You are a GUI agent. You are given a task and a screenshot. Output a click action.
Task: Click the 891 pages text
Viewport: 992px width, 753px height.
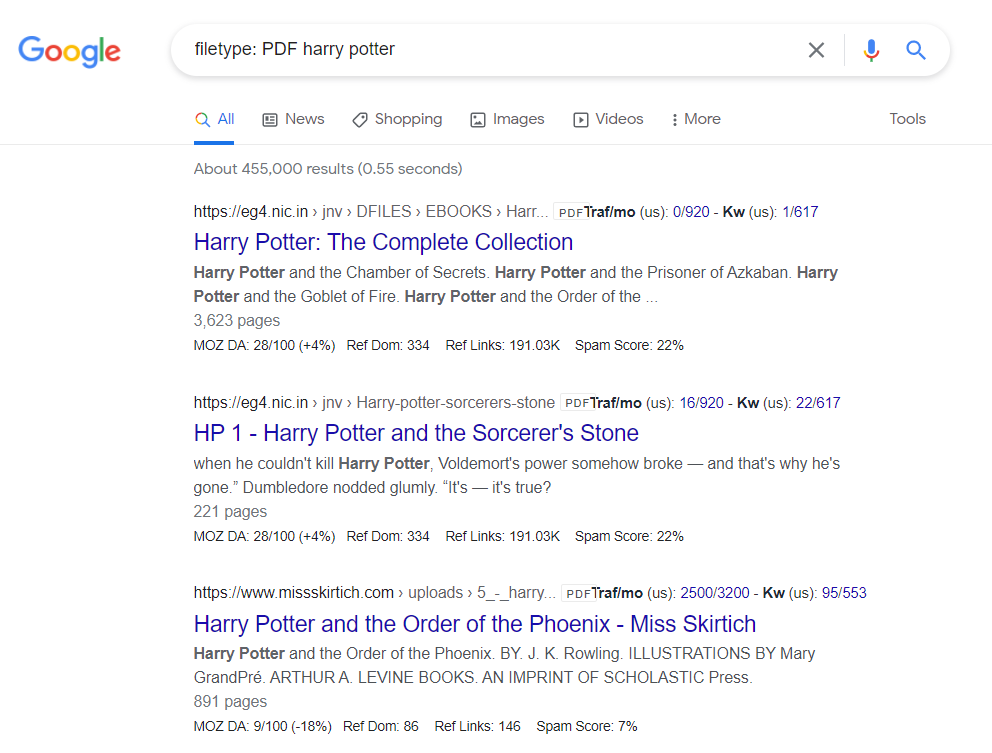(x=230, y=702)
